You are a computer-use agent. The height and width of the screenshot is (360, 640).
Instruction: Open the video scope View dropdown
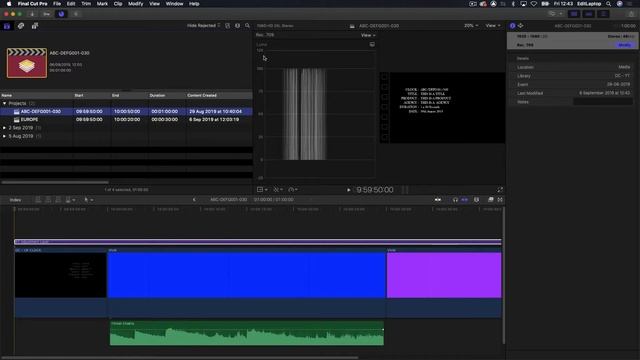[x=368, y=35]
